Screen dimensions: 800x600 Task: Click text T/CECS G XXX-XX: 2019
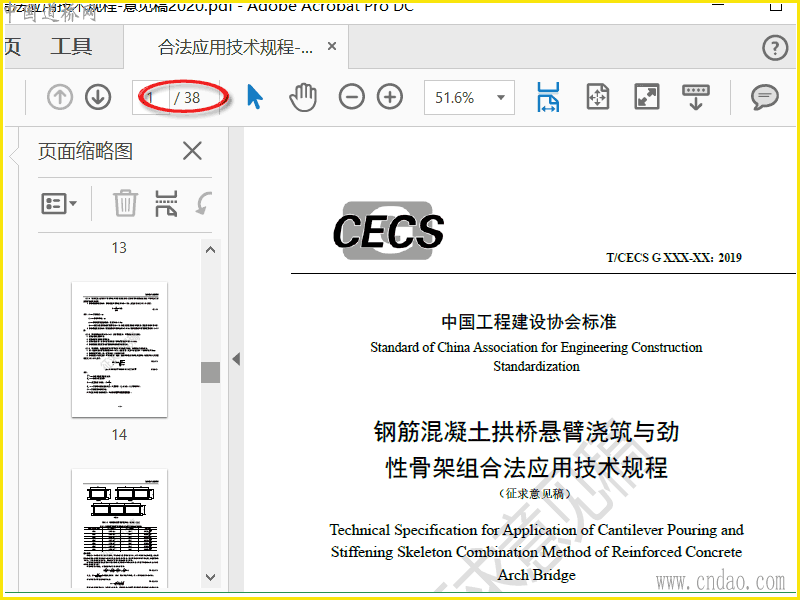point(673,258)
